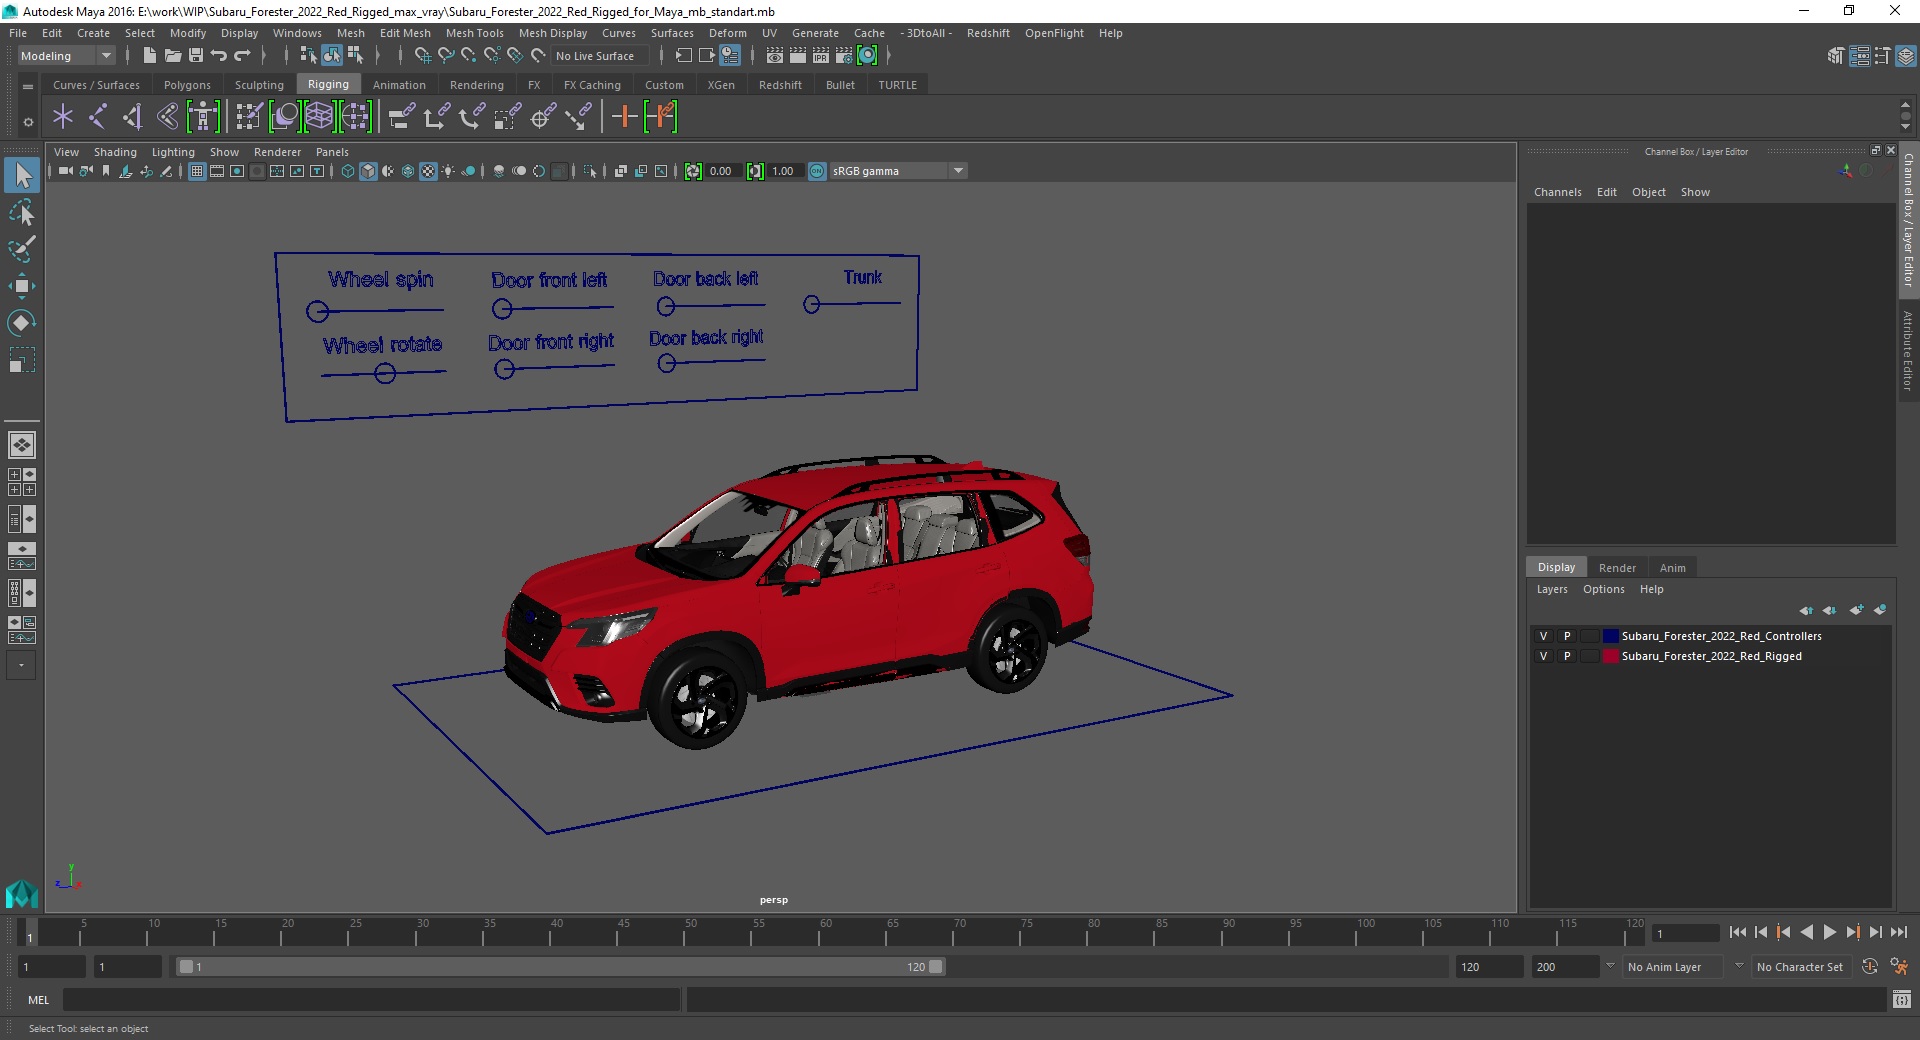Click the red swatch of Red_Rigged layer
Viewport: 1920px width, 1040px height.
coord(1610,656)
